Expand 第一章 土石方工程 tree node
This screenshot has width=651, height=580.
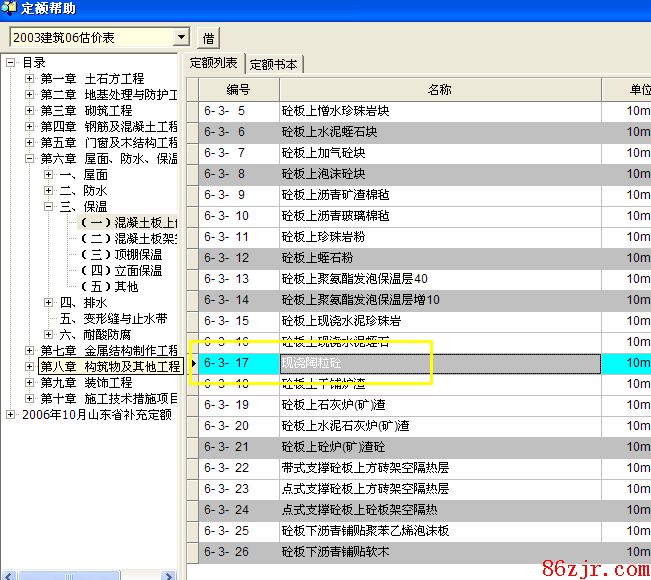click(x=29, y=79)
